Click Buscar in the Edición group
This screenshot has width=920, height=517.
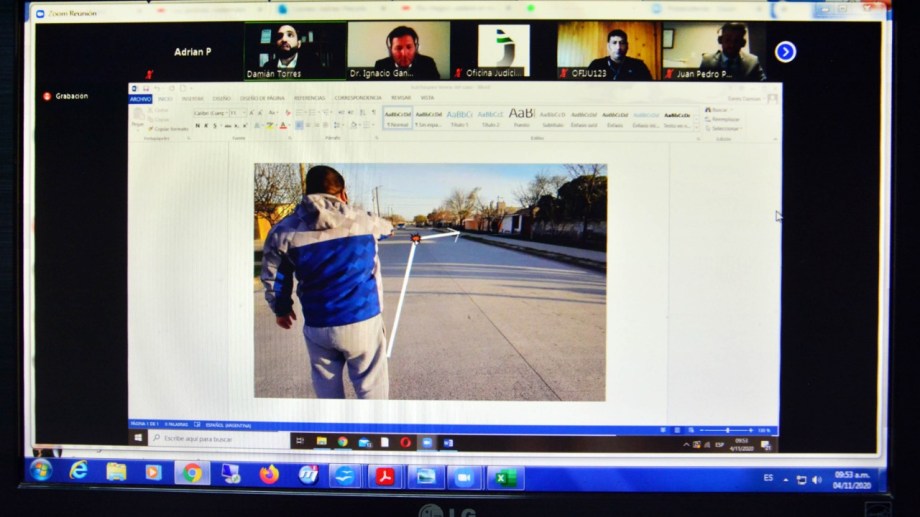pos(716,110)
